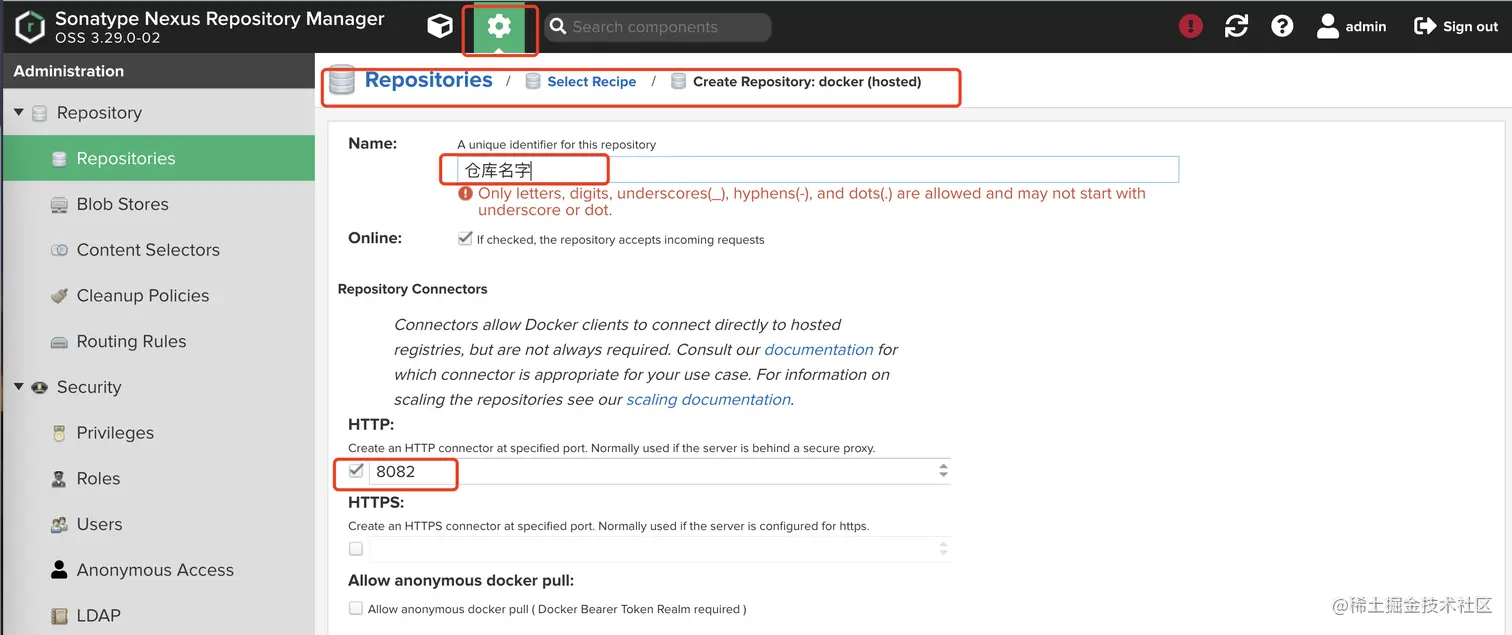
Task: Open the documentation link
Action: pyautogui.click(x=819, y=350)
